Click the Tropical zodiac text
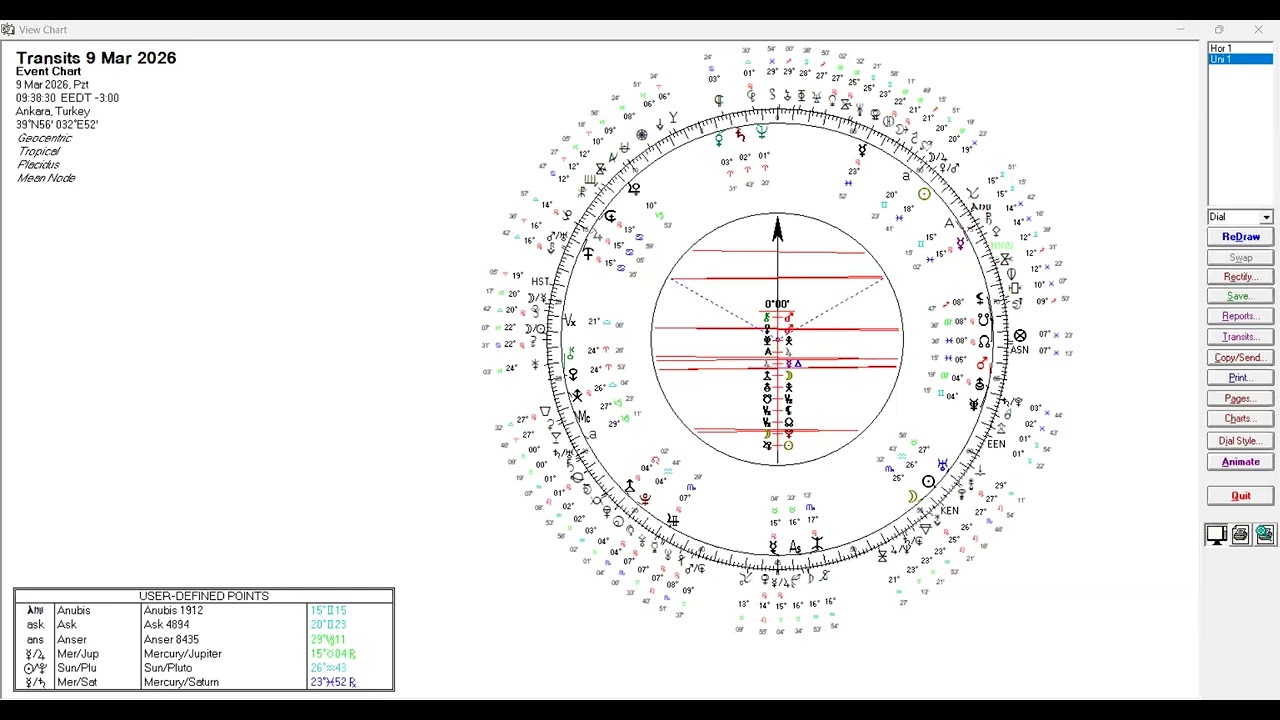 point(38,151)
